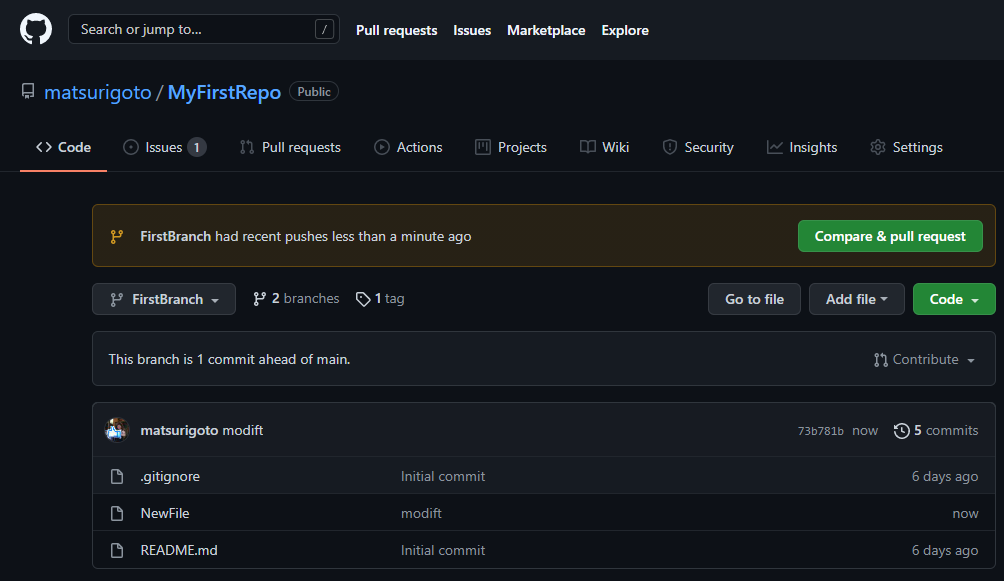The width and height of the screenshot is (1004, 581).
Task: Click the Issues count badge showing 1
Action: (x=197, y=147)
